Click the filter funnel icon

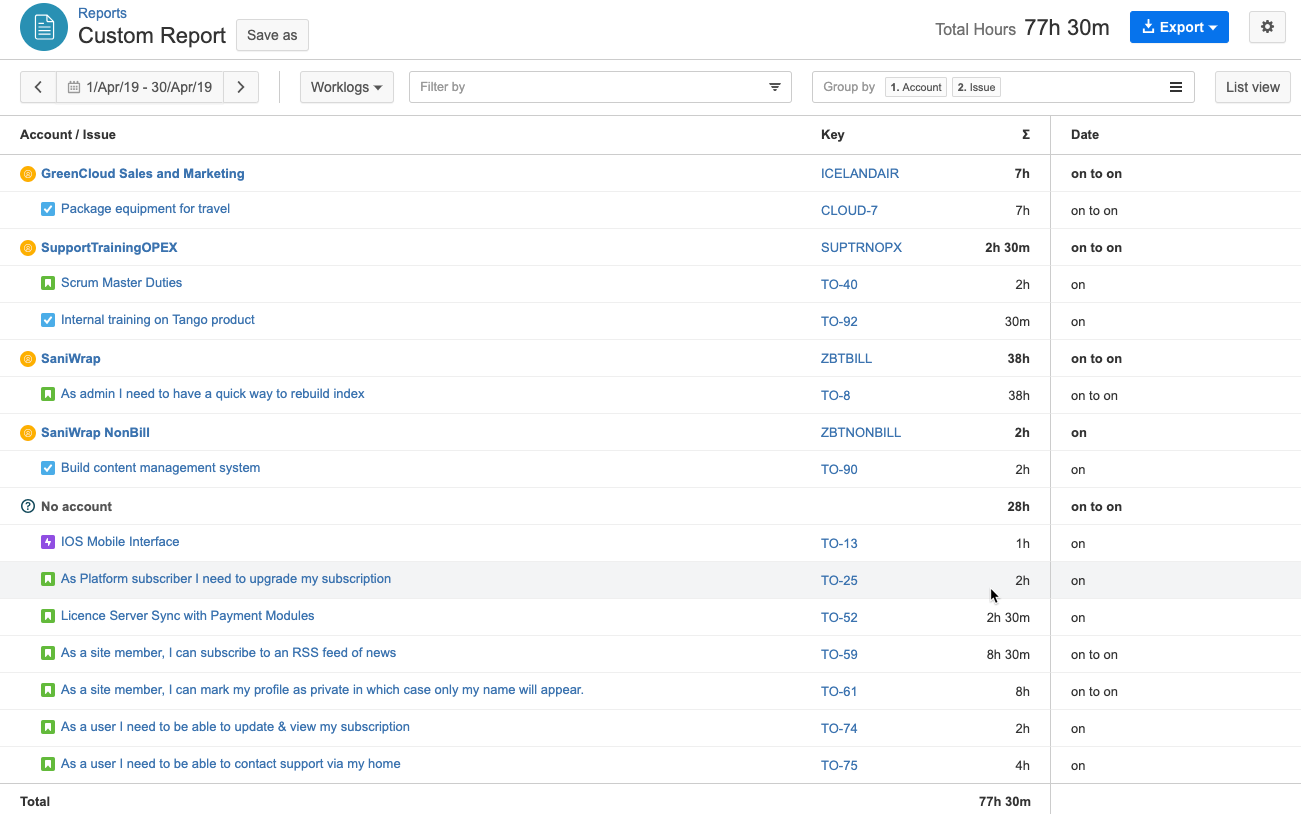(774, 87)
